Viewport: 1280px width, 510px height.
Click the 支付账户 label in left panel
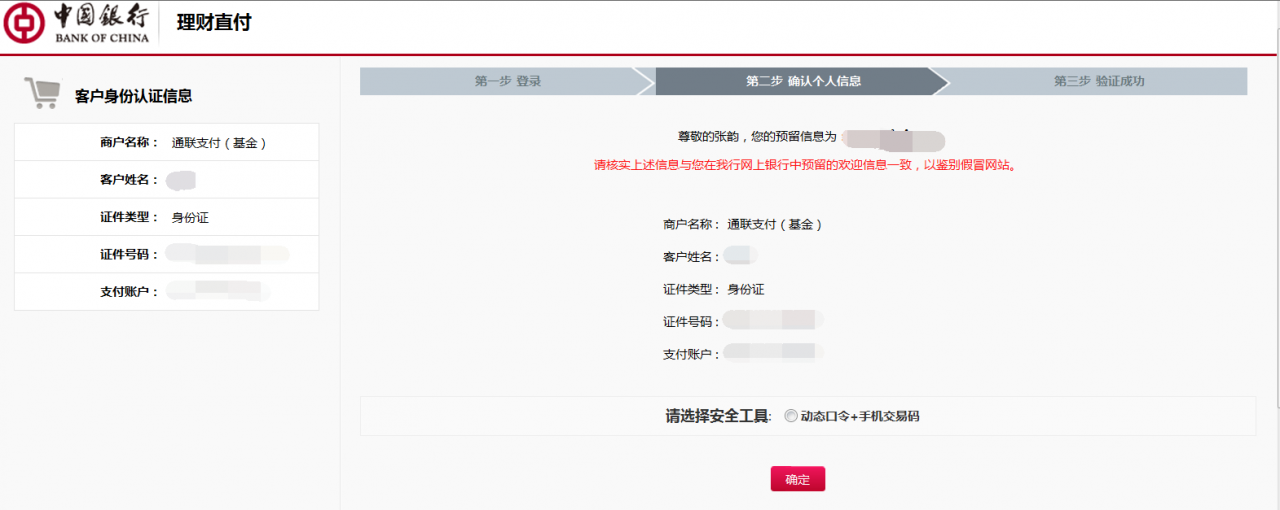[129, 291]
